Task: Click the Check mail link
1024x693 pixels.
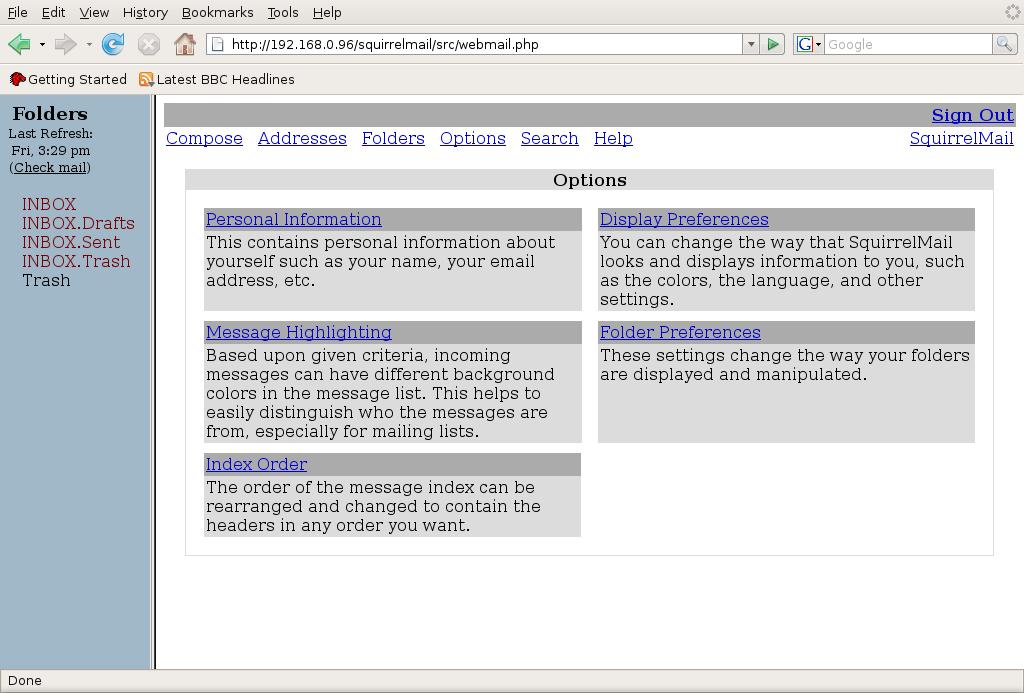Action: (50, 167)
